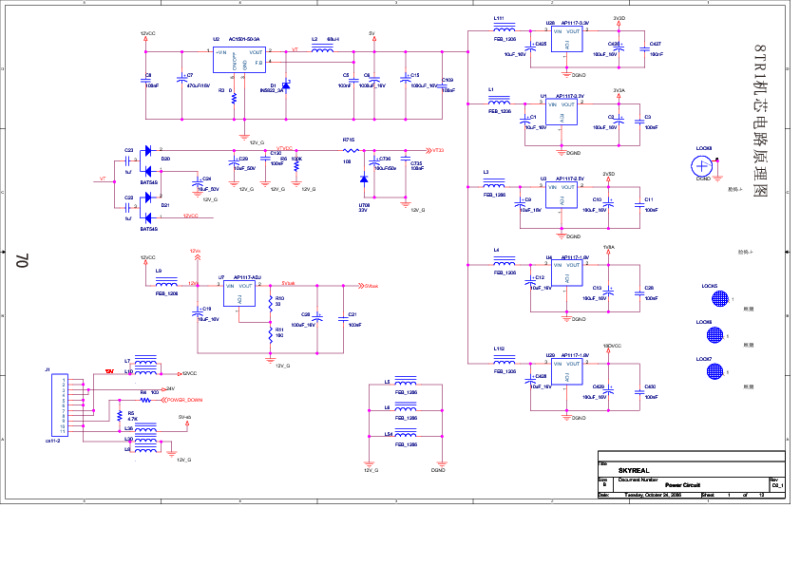Select the U29 regulator block

pos(566,372)
